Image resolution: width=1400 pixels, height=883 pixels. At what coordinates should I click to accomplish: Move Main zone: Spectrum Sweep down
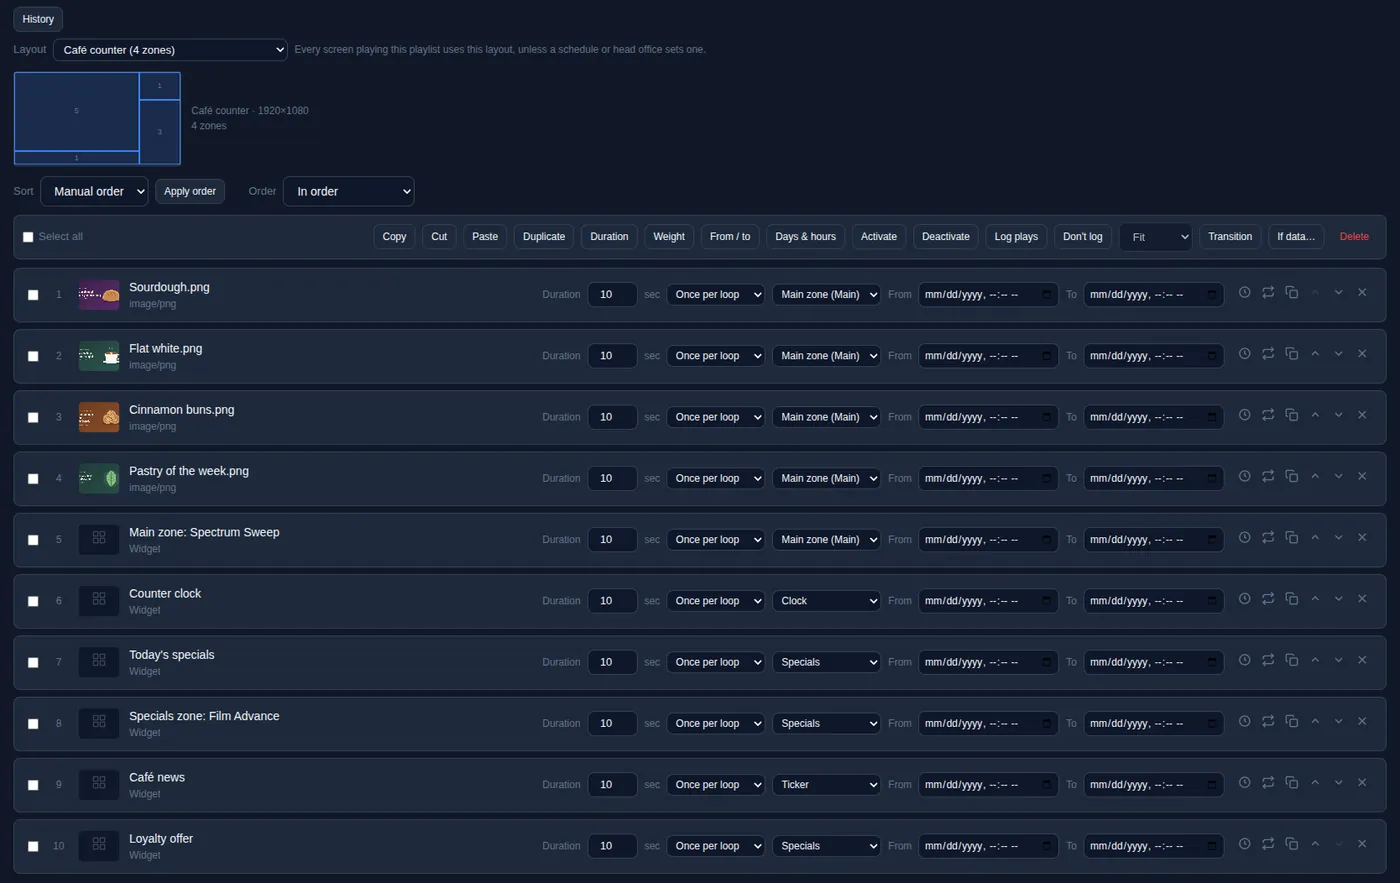[1338, 537]
